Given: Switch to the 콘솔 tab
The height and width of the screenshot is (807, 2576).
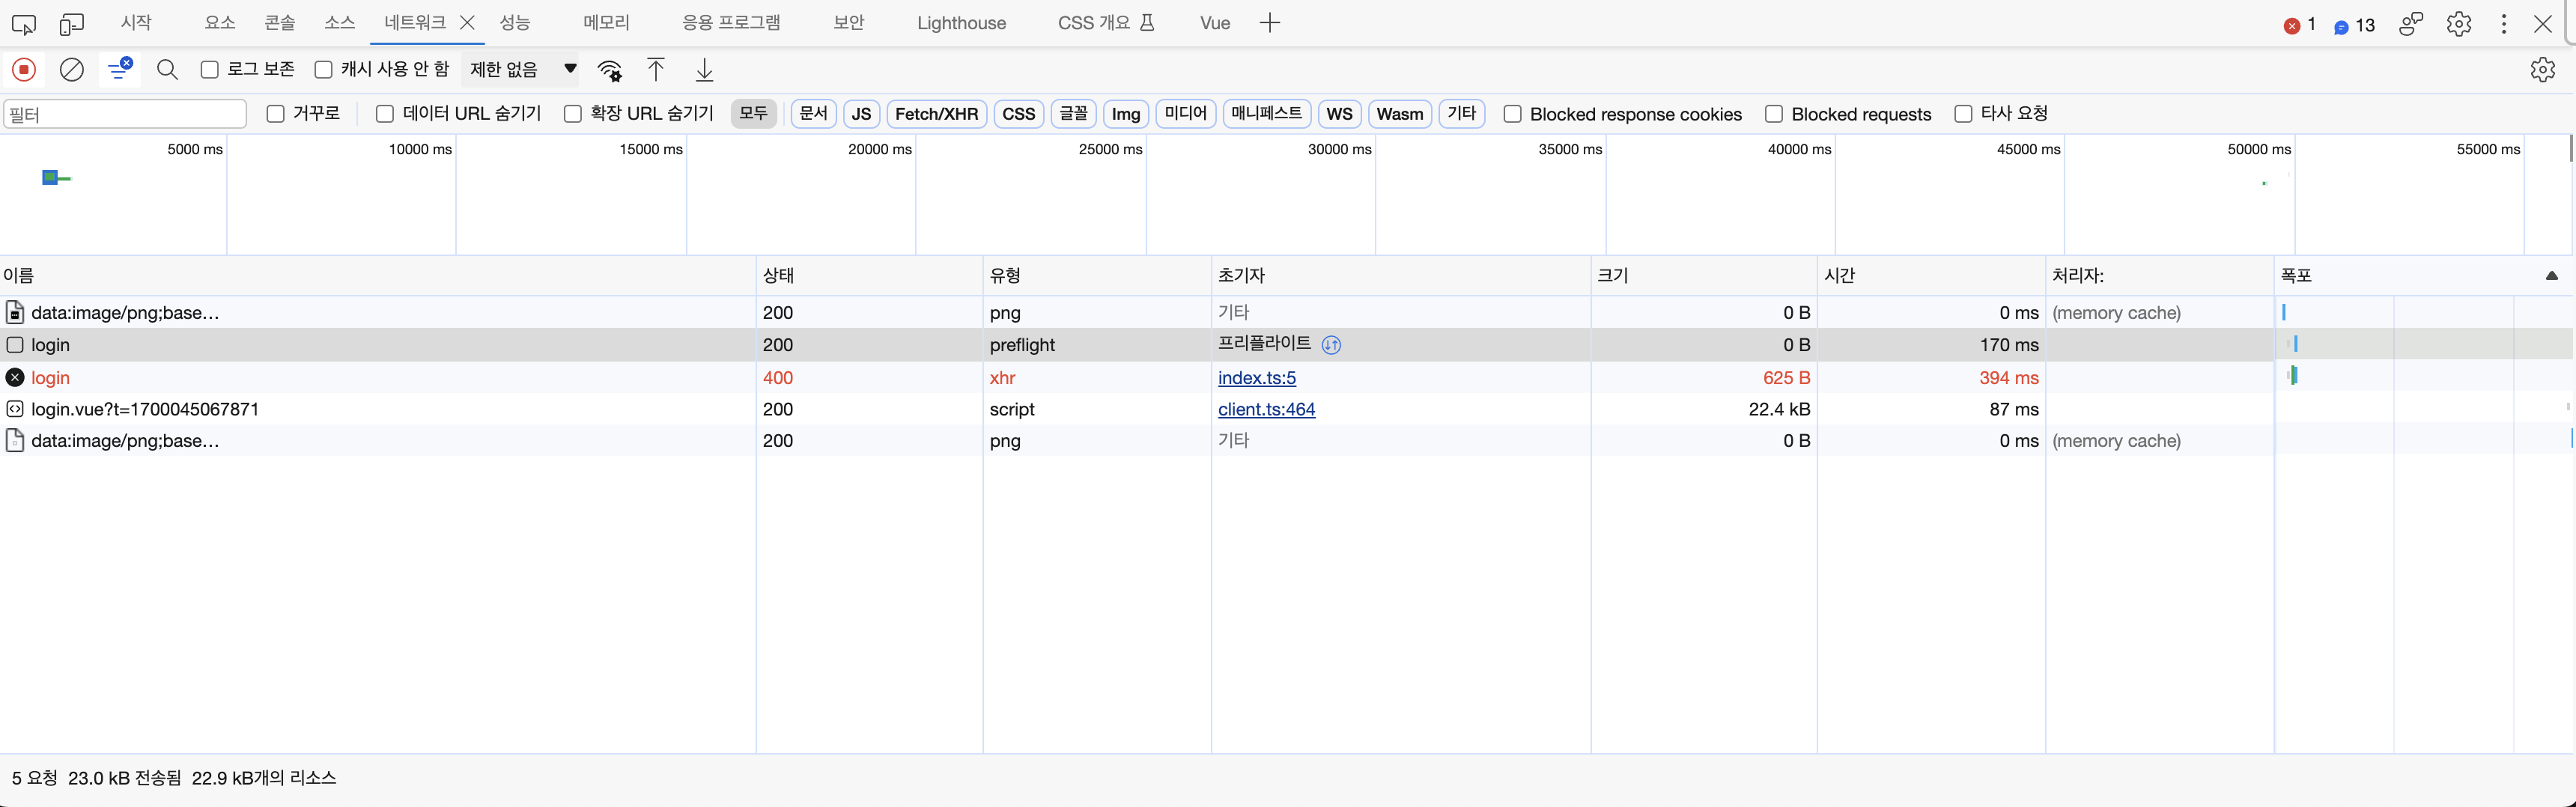Looking at the screenshot, I should pos(280,23).
